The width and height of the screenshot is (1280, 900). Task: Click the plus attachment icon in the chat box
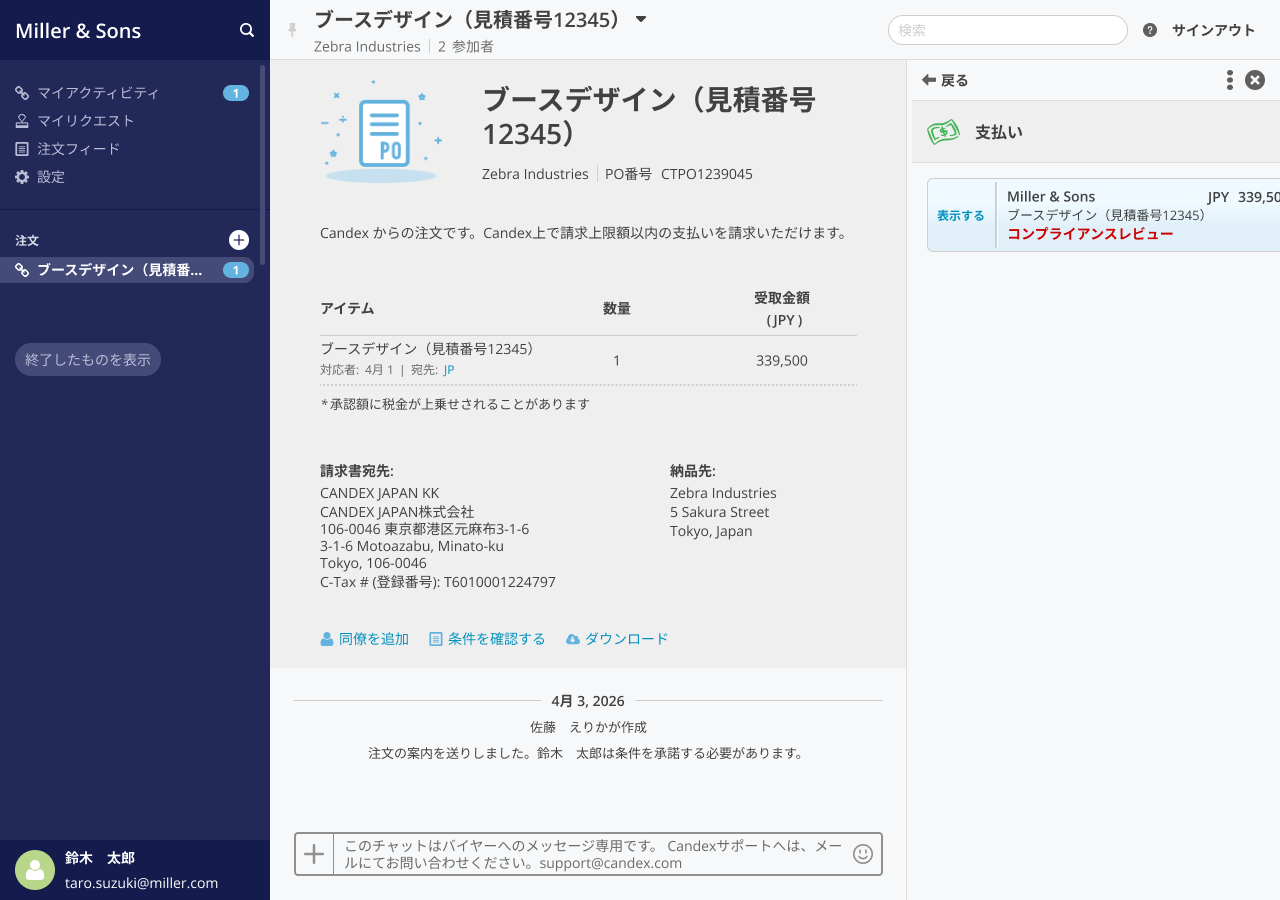coord(314,853)
